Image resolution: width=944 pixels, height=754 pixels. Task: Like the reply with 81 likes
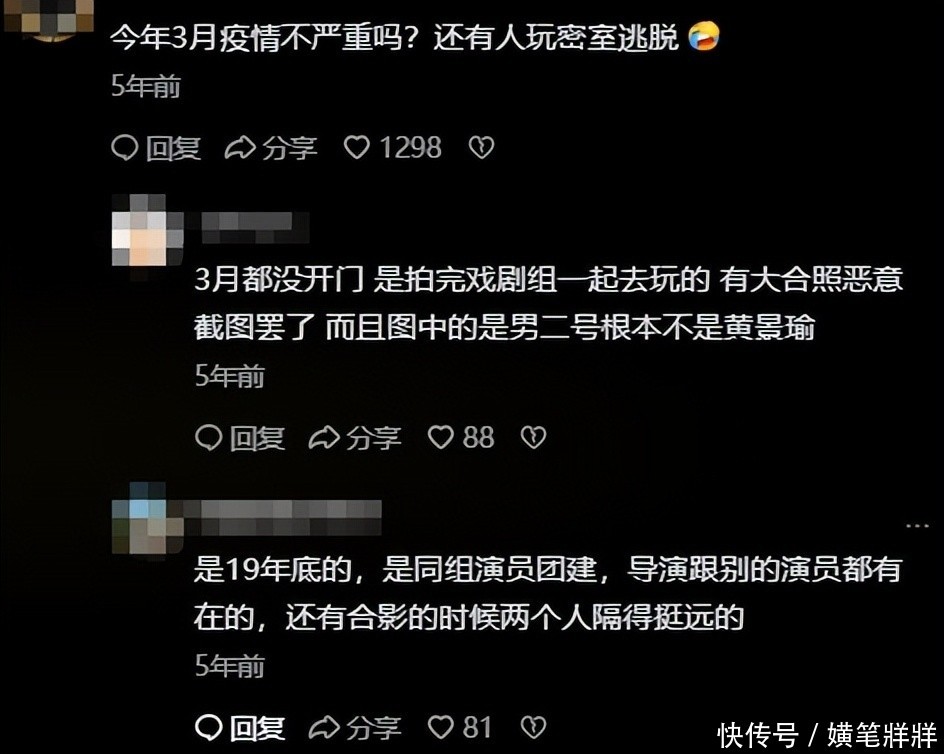click(x=460, y=728)
